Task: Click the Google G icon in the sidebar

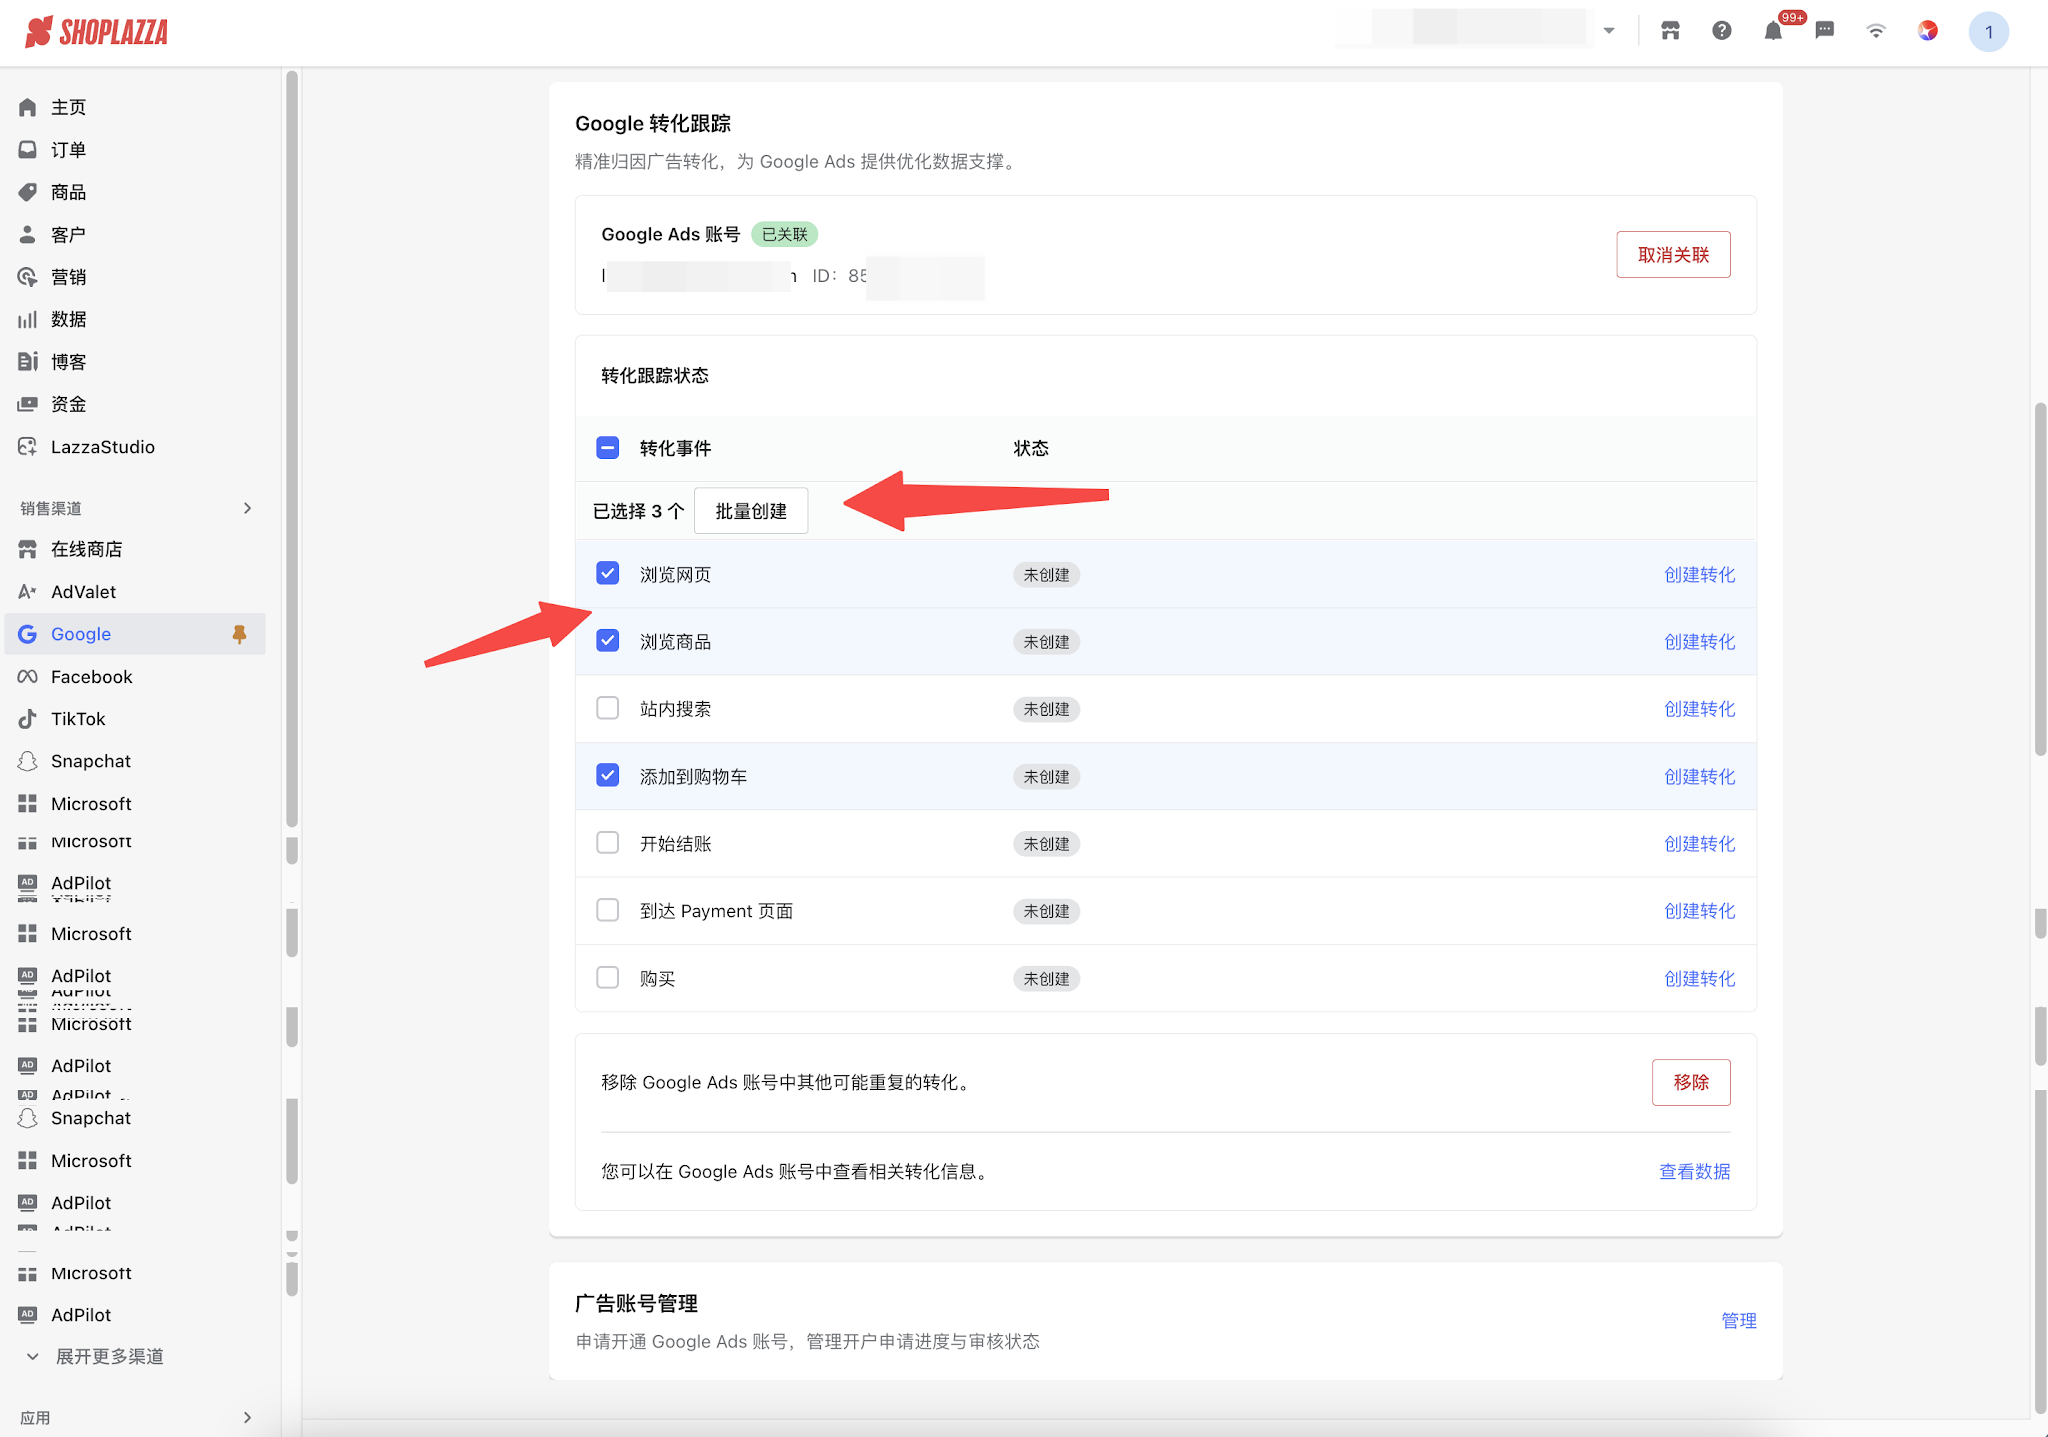Action: [28, 634]
